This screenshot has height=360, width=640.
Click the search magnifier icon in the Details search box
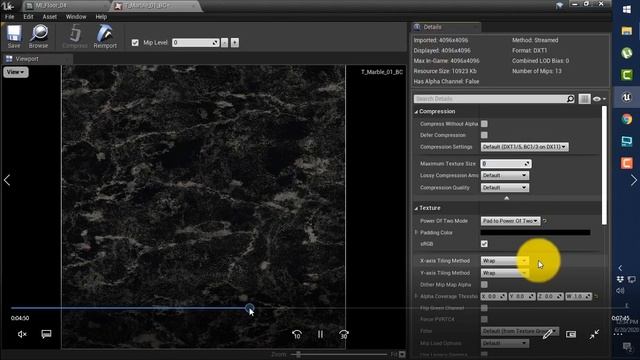tap(570, 99)
